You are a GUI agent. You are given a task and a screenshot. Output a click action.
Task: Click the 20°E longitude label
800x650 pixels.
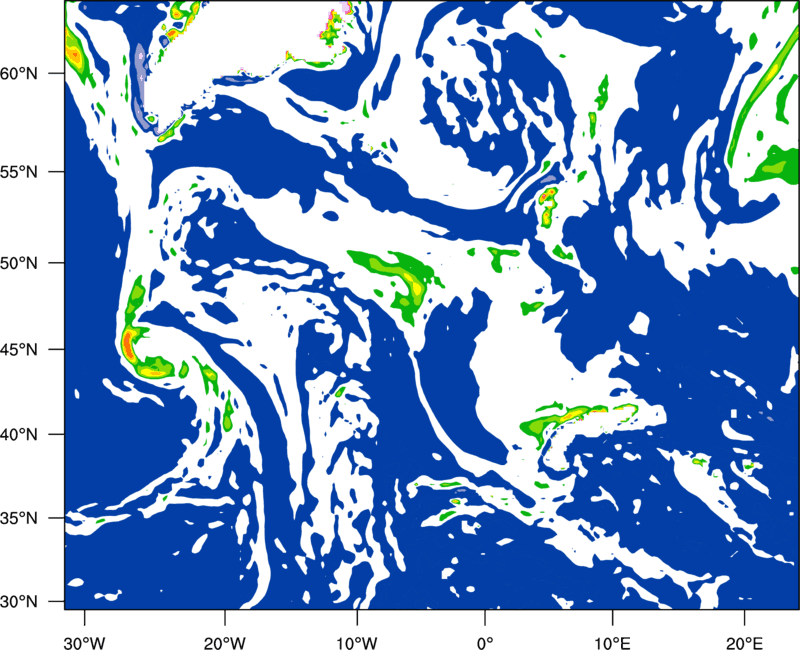coord(744,643)
